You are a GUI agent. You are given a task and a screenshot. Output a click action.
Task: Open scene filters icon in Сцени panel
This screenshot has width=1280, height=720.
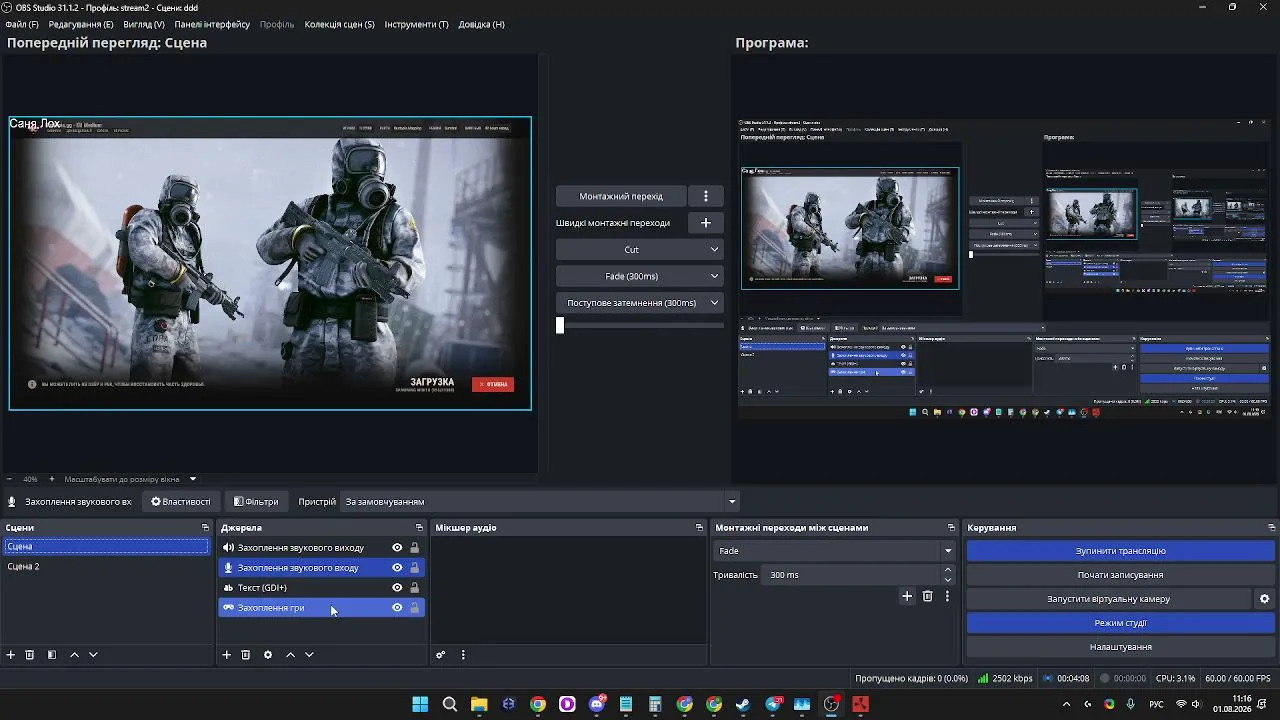(x=52, y=655)
